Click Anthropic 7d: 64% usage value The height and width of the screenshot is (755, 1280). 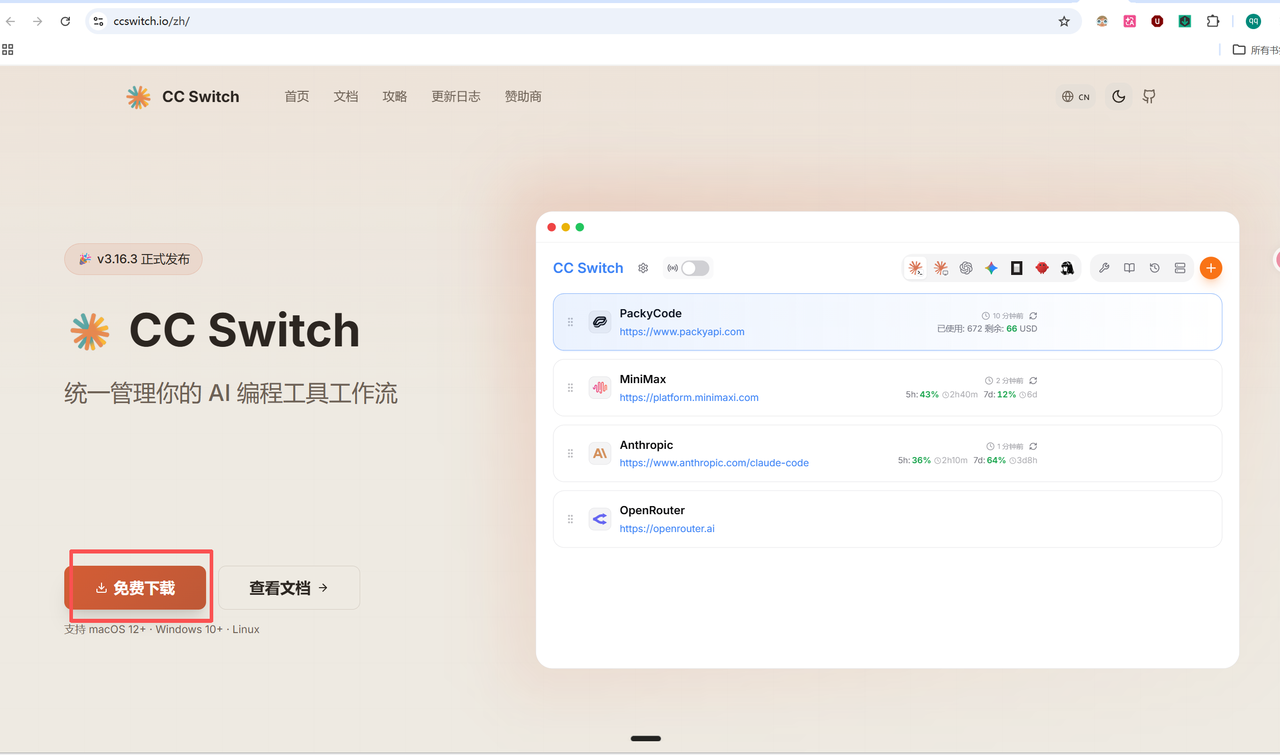[x=990, y=460]
